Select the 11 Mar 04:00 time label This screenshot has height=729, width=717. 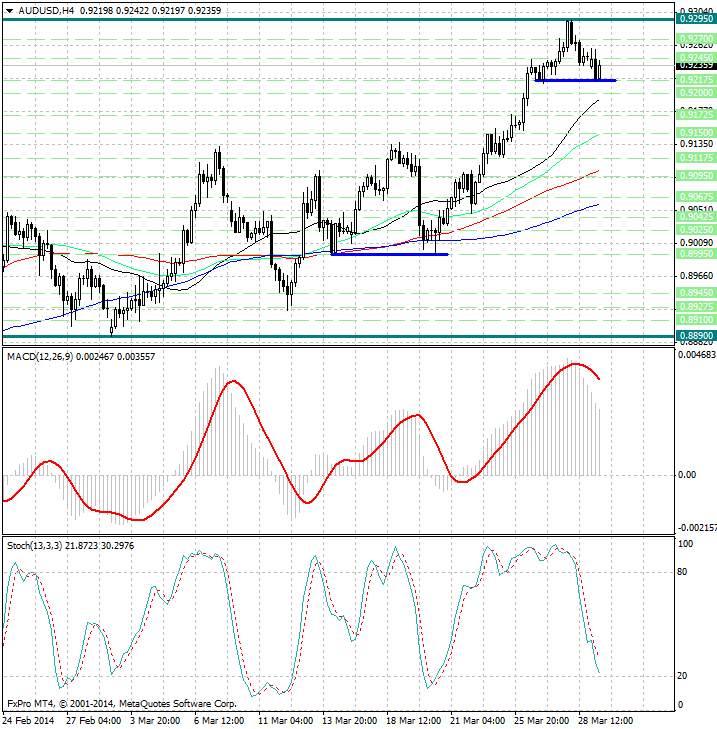tap(285, 721)
